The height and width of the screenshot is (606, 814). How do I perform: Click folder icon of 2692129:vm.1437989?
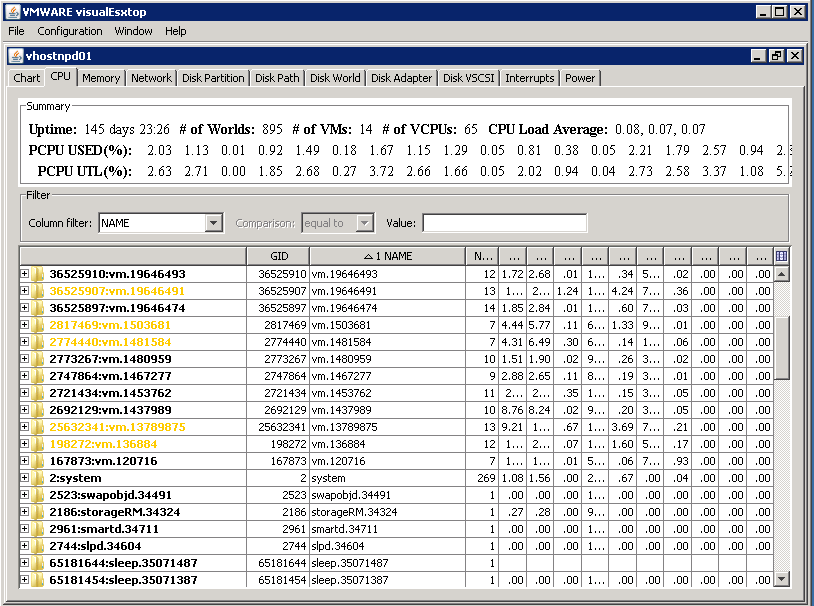pos(37,410)
